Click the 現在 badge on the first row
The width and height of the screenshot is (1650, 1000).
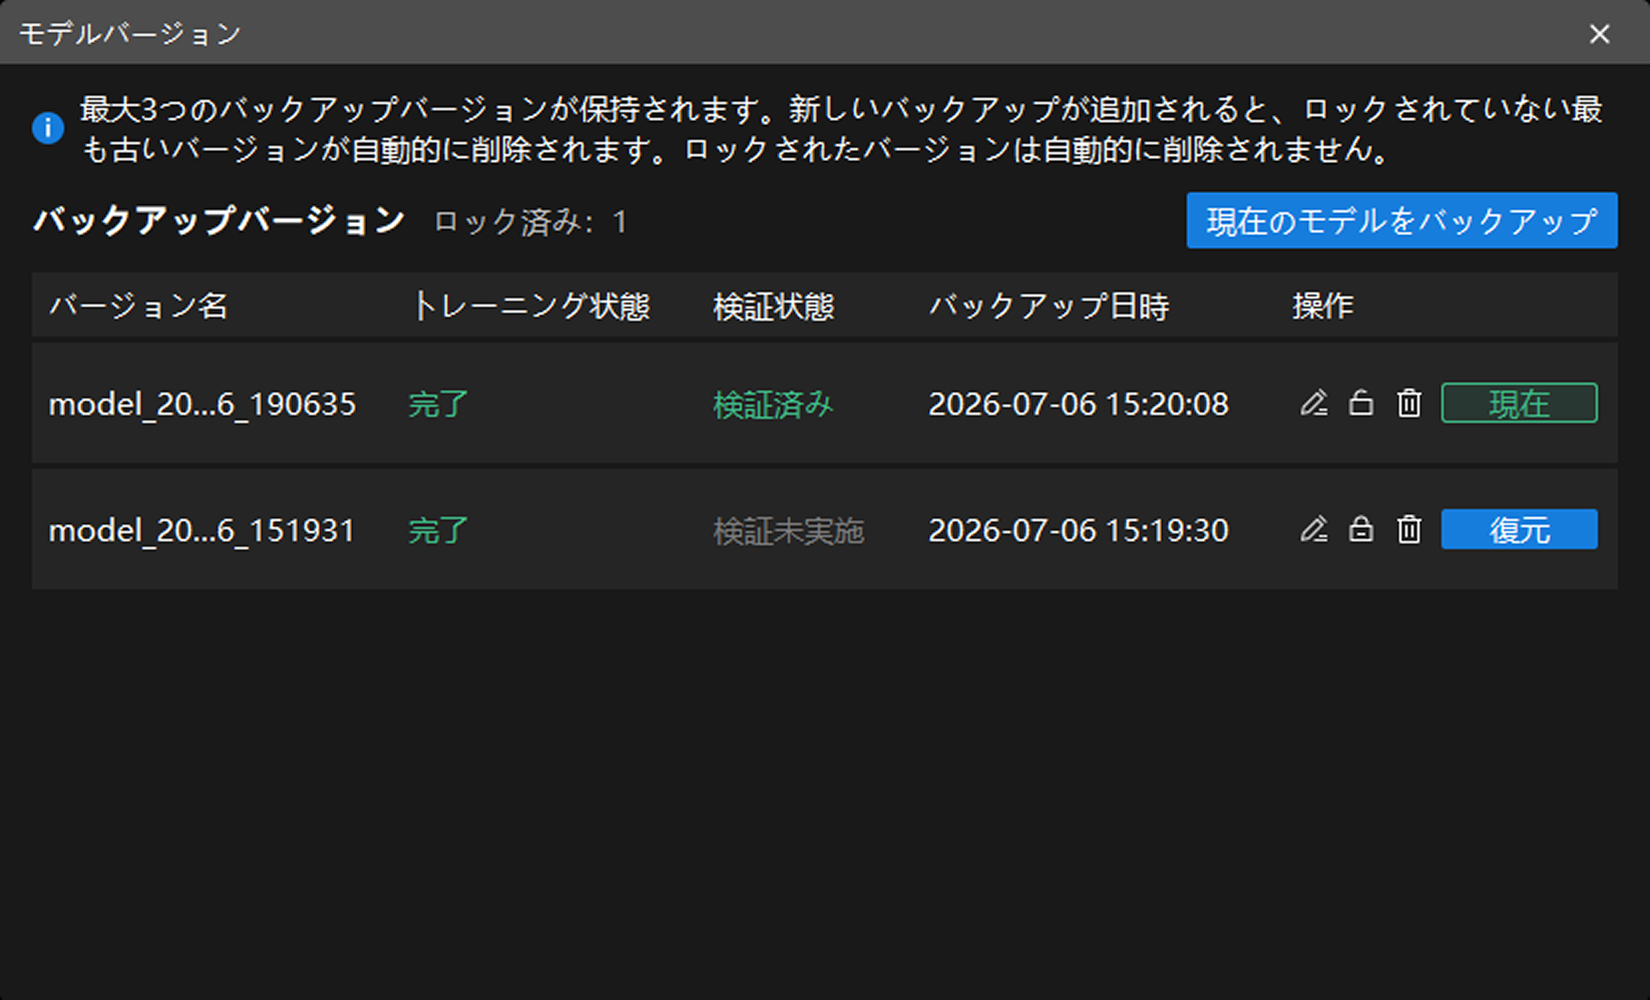coord(1519,403)
